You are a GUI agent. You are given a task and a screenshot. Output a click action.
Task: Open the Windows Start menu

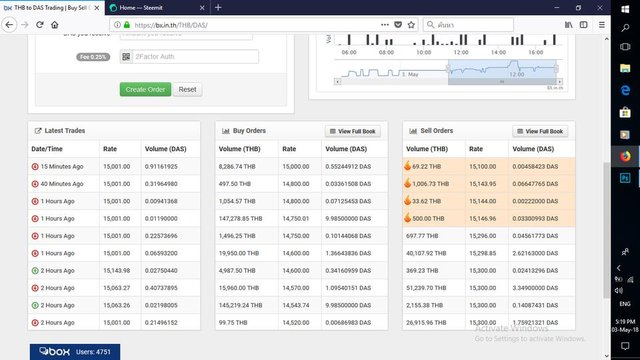[625, 9]
